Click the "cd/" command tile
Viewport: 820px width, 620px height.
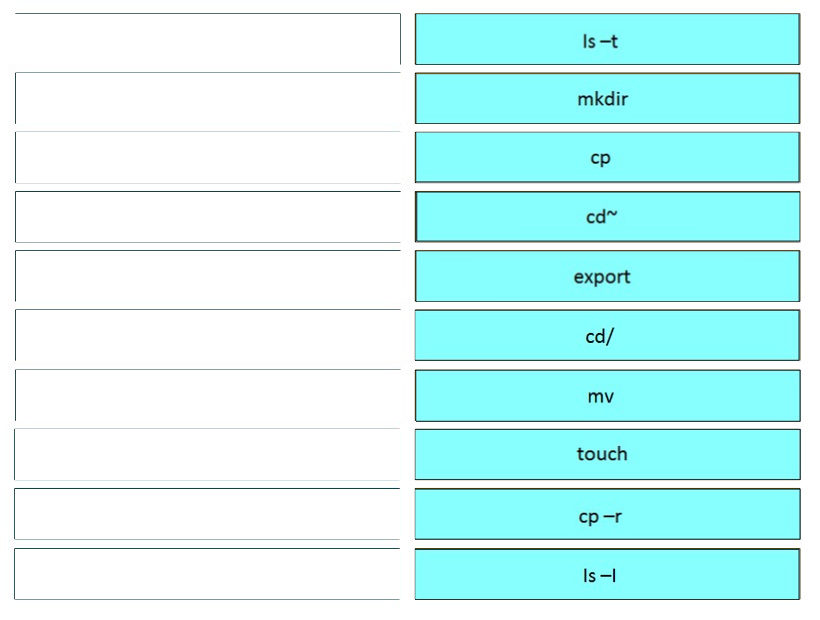[x=607, y=335]
